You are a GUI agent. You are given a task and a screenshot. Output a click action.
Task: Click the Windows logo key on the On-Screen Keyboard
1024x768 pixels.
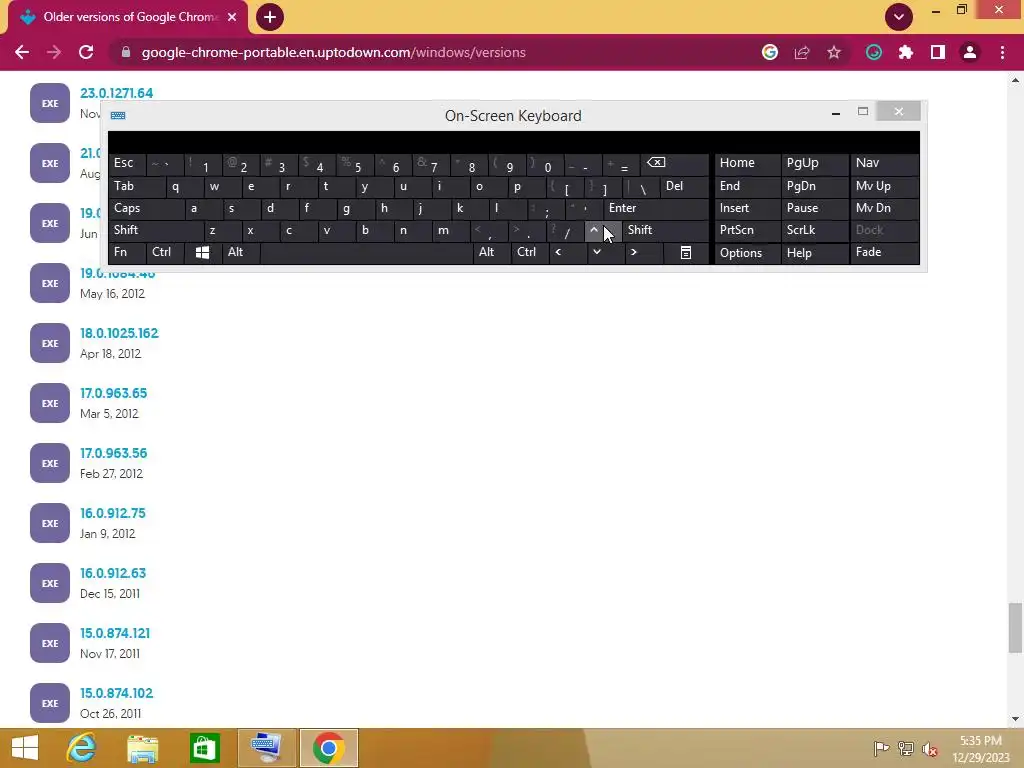tap(202, 253)
